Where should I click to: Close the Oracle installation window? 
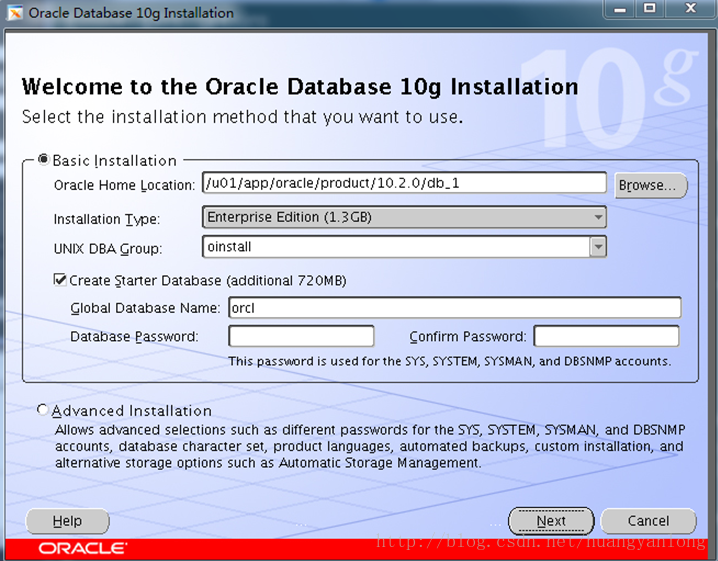pos(691,8)
